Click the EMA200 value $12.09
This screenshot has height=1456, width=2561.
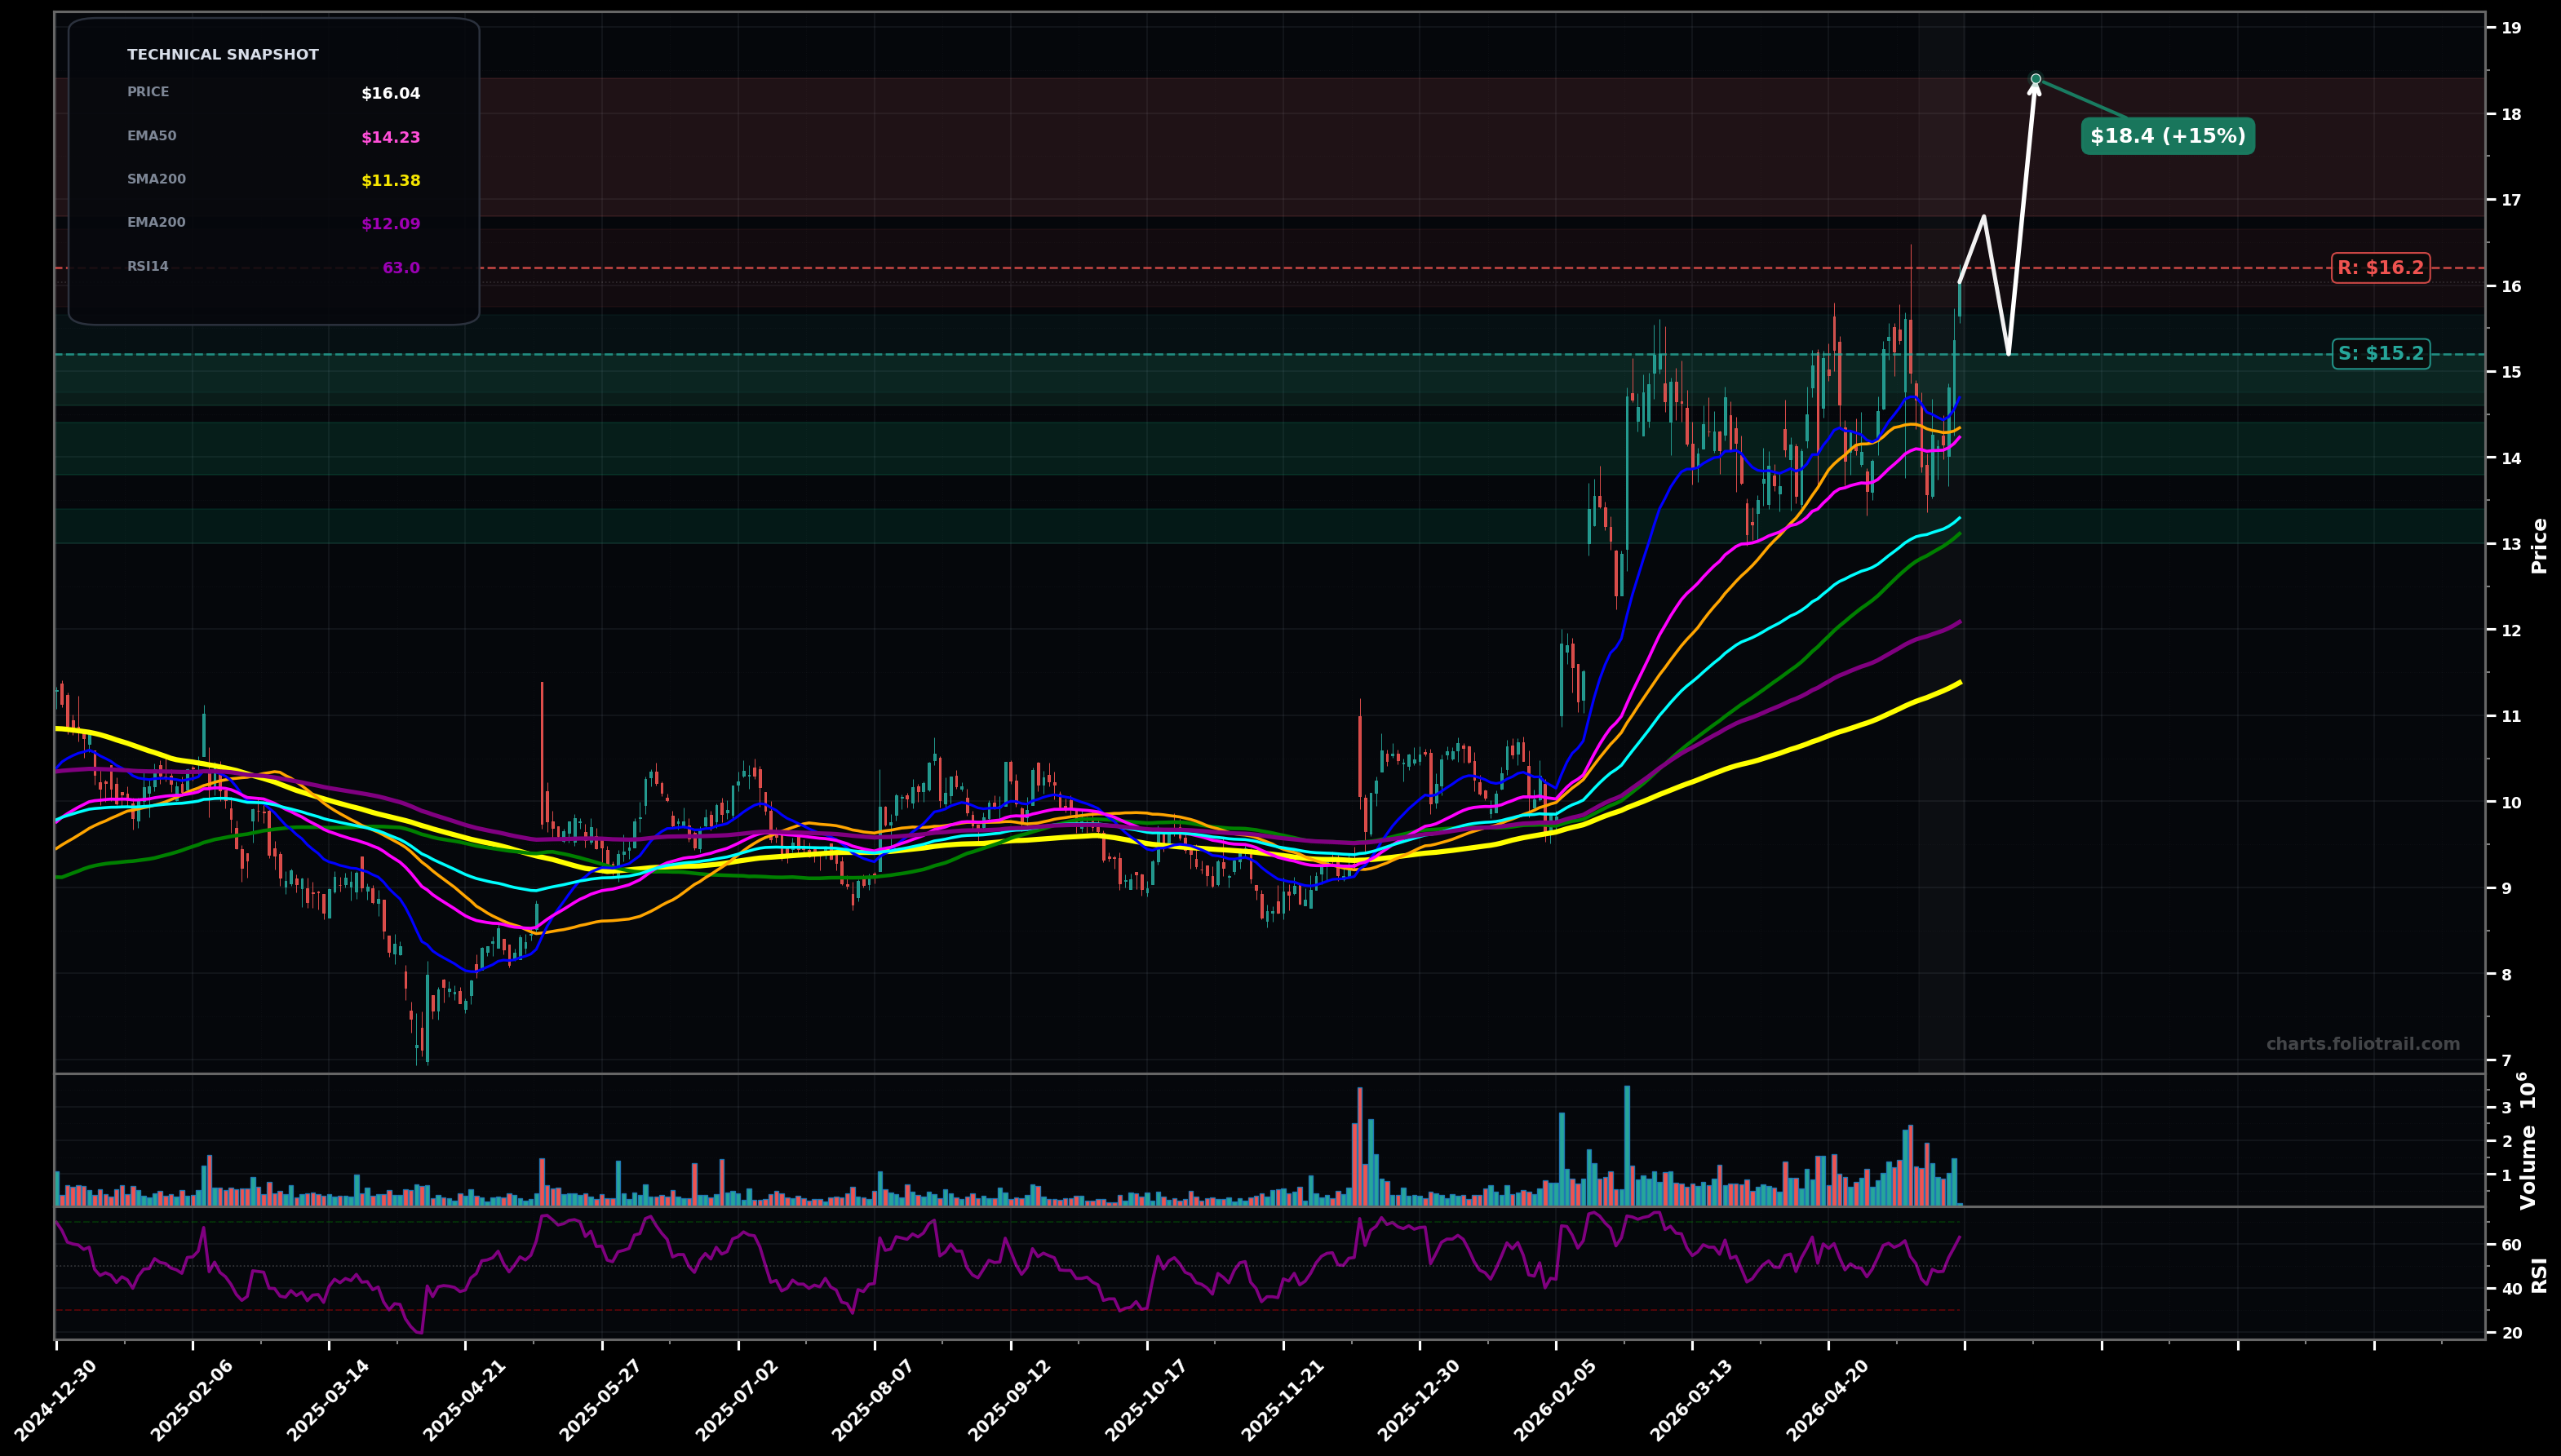click(391, 225)
